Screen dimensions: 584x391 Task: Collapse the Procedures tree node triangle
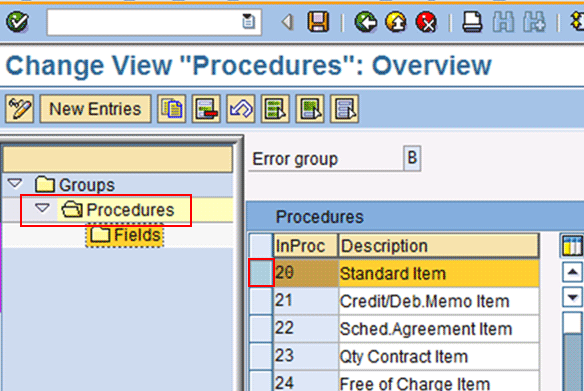[42, 208]
